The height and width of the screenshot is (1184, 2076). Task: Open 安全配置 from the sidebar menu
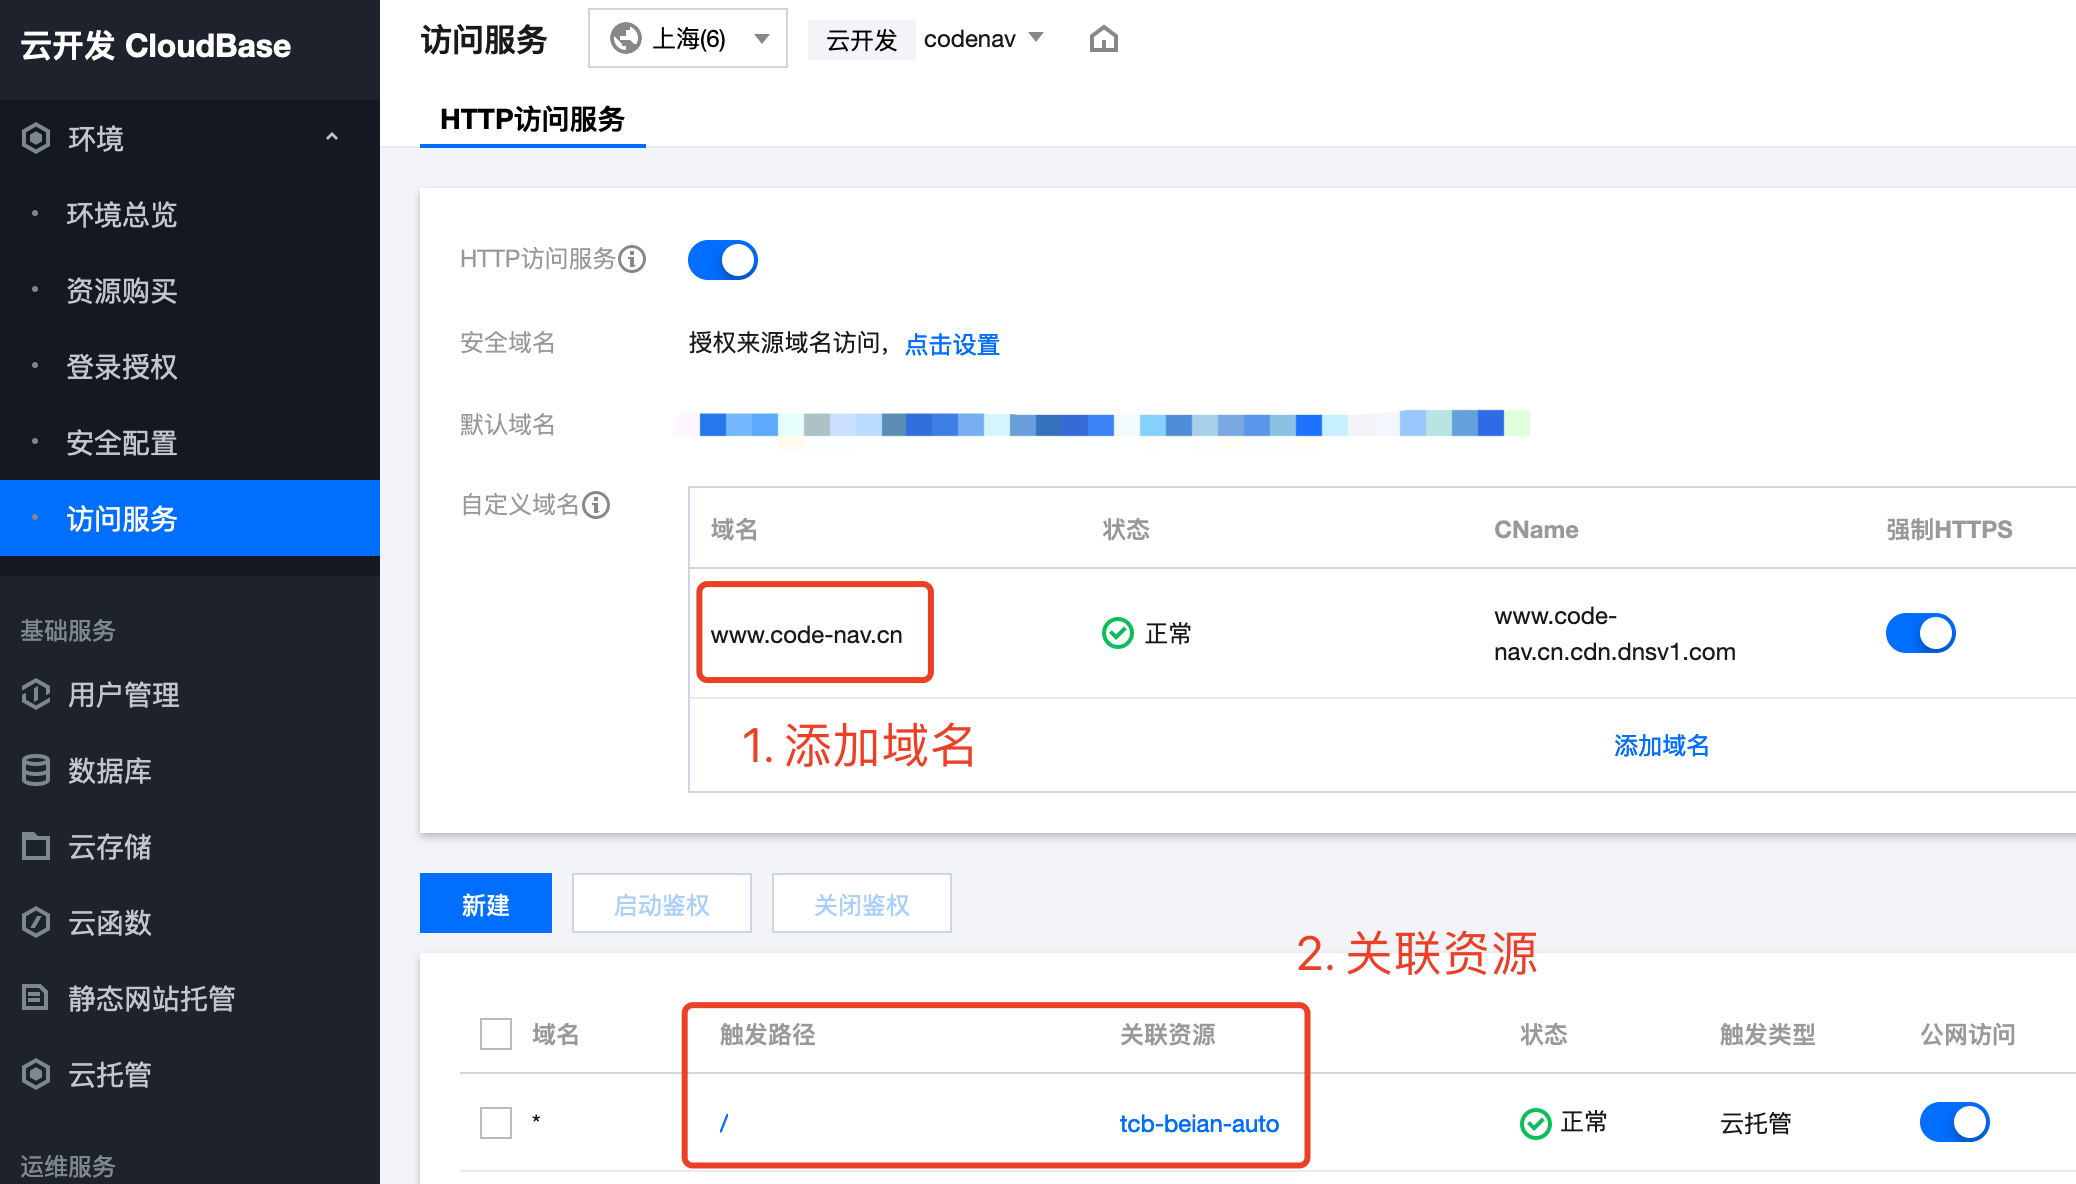click(x=121, y=443)
